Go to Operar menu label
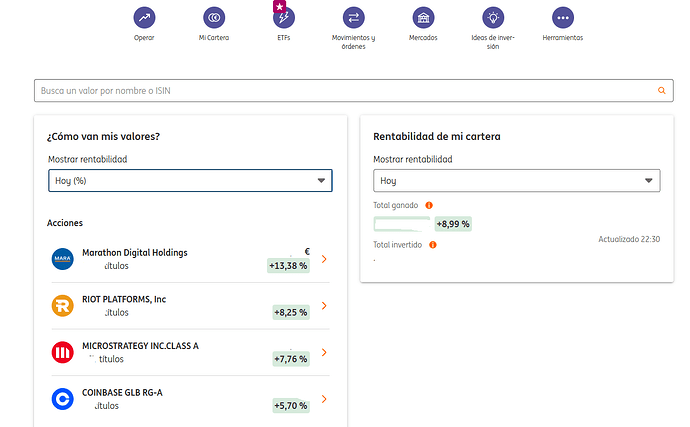Screen dimensions: 690x427 click(x=144, y=38)
